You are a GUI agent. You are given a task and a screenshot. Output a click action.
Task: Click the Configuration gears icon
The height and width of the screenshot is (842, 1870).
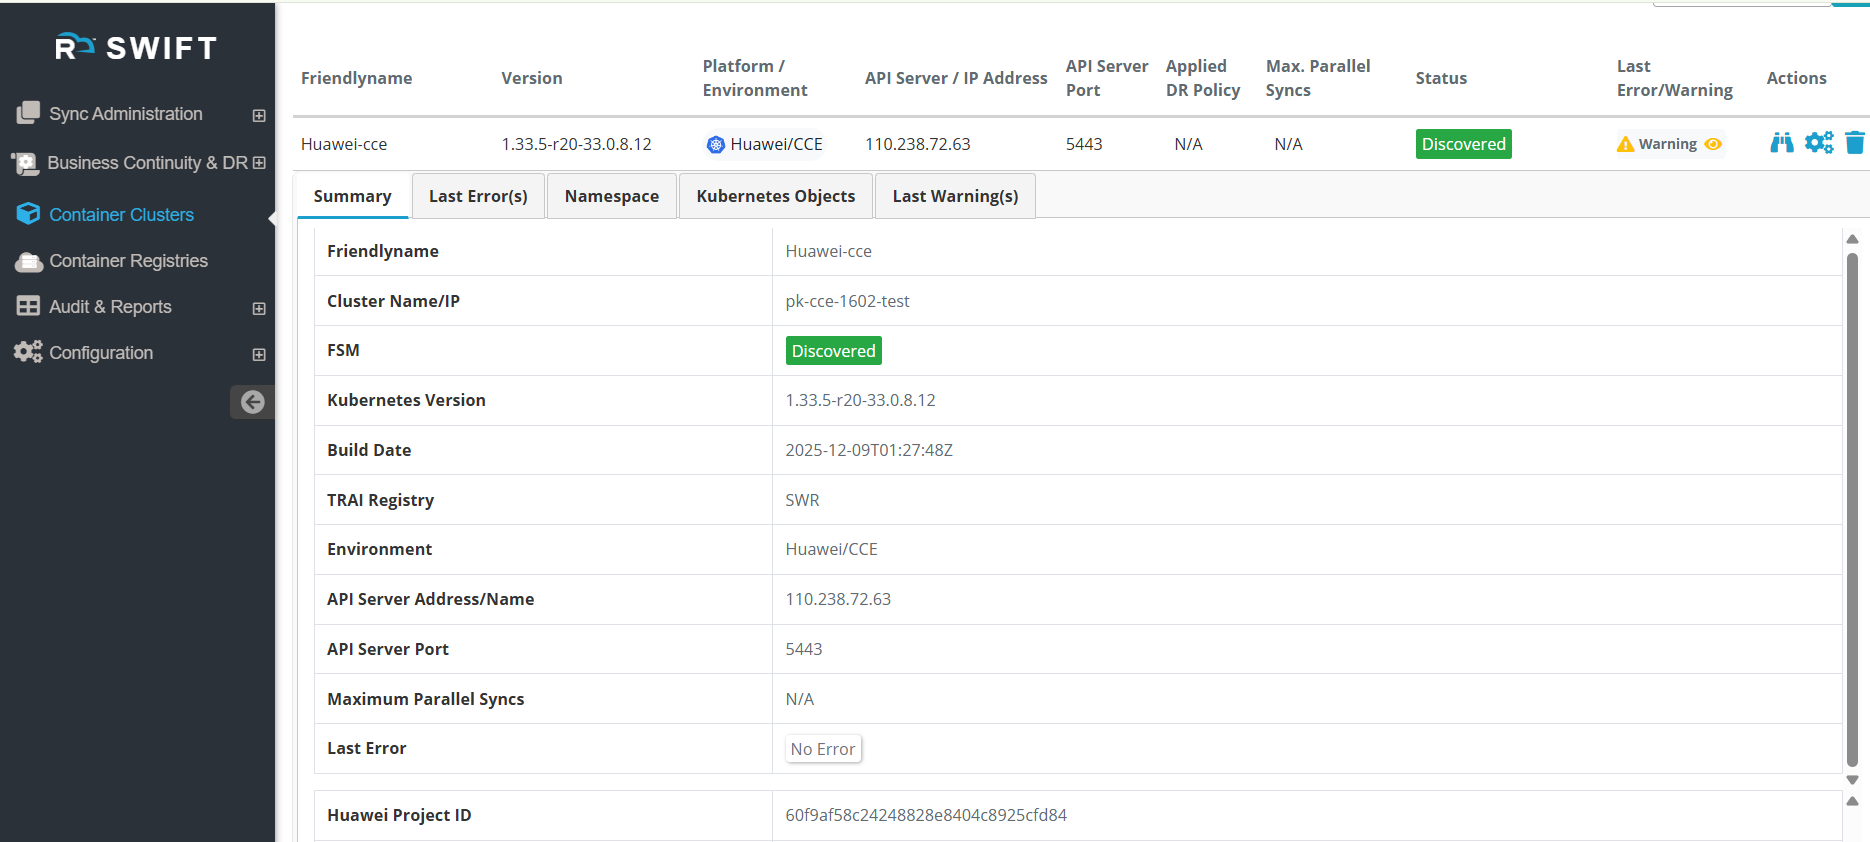(28, 352)
